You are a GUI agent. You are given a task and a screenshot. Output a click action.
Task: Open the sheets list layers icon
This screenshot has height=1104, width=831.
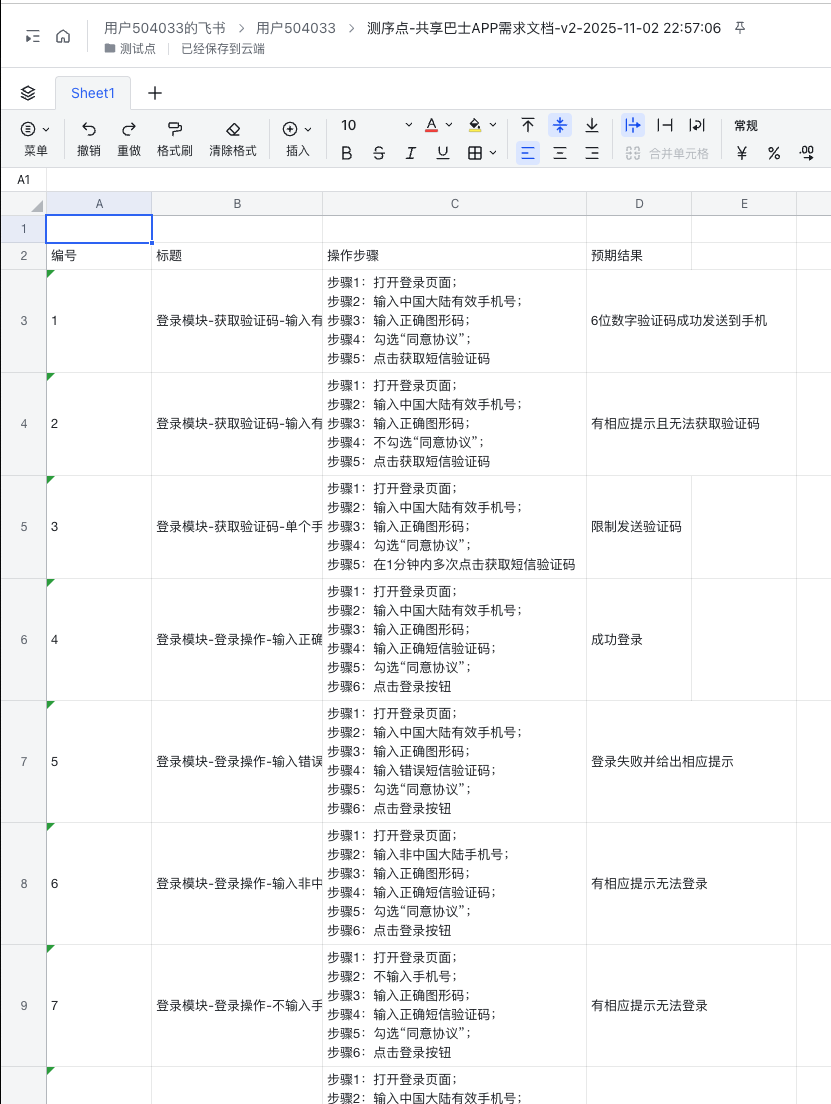pos(27,93)
